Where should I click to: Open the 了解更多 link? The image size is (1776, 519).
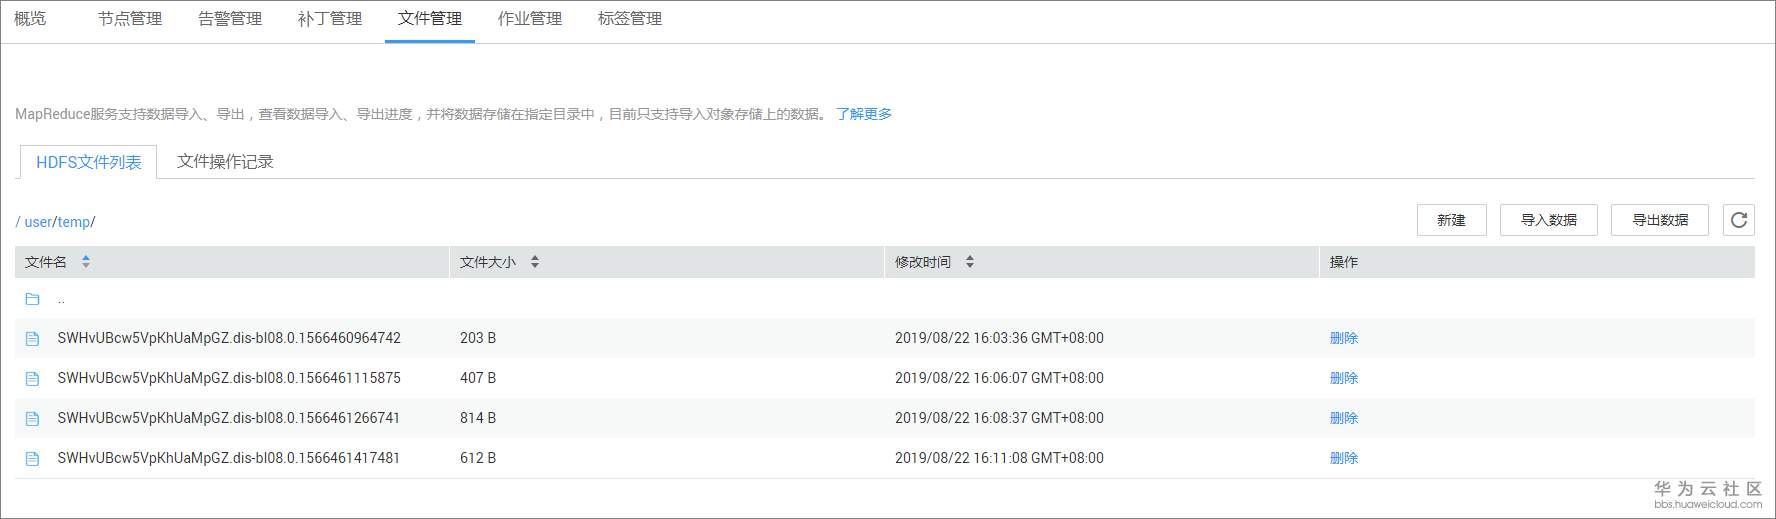pyautogui.click(x=864, y=114)
